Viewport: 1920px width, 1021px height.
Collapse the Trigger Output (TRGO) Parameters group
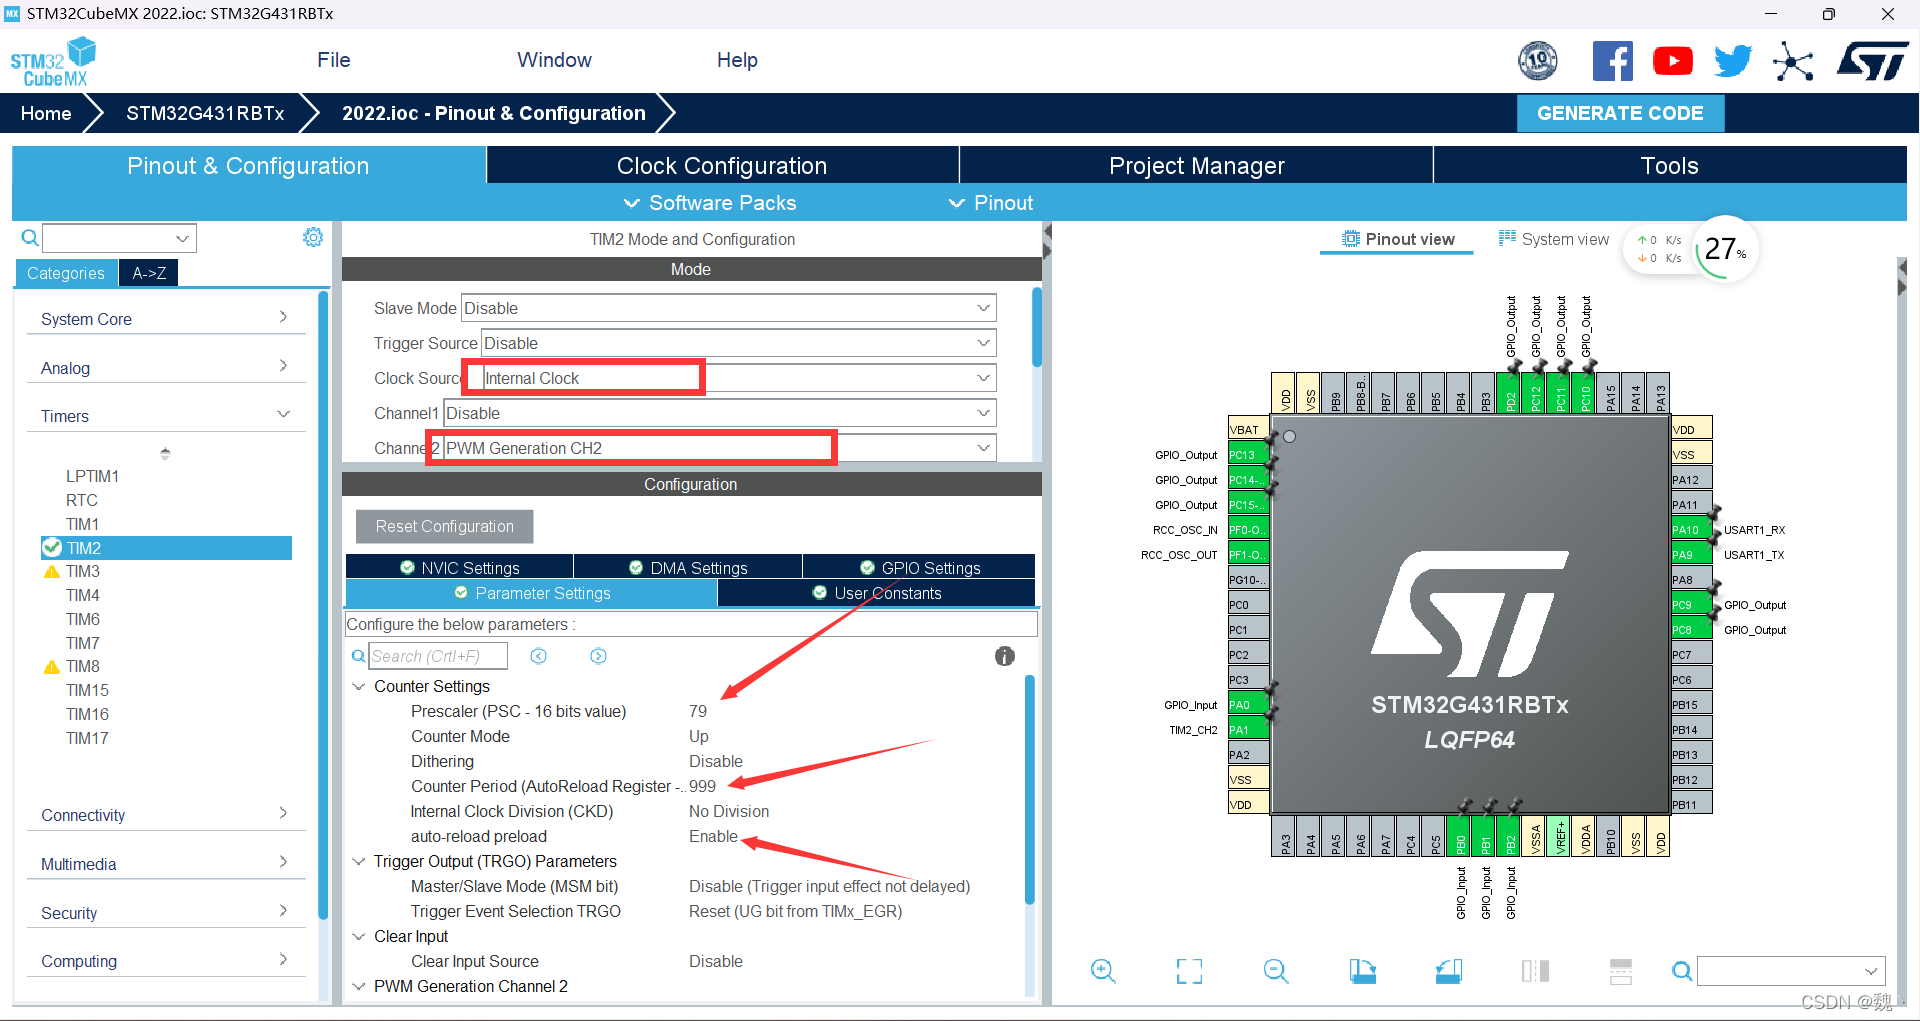pyautogui.click(x=358, y=862)
